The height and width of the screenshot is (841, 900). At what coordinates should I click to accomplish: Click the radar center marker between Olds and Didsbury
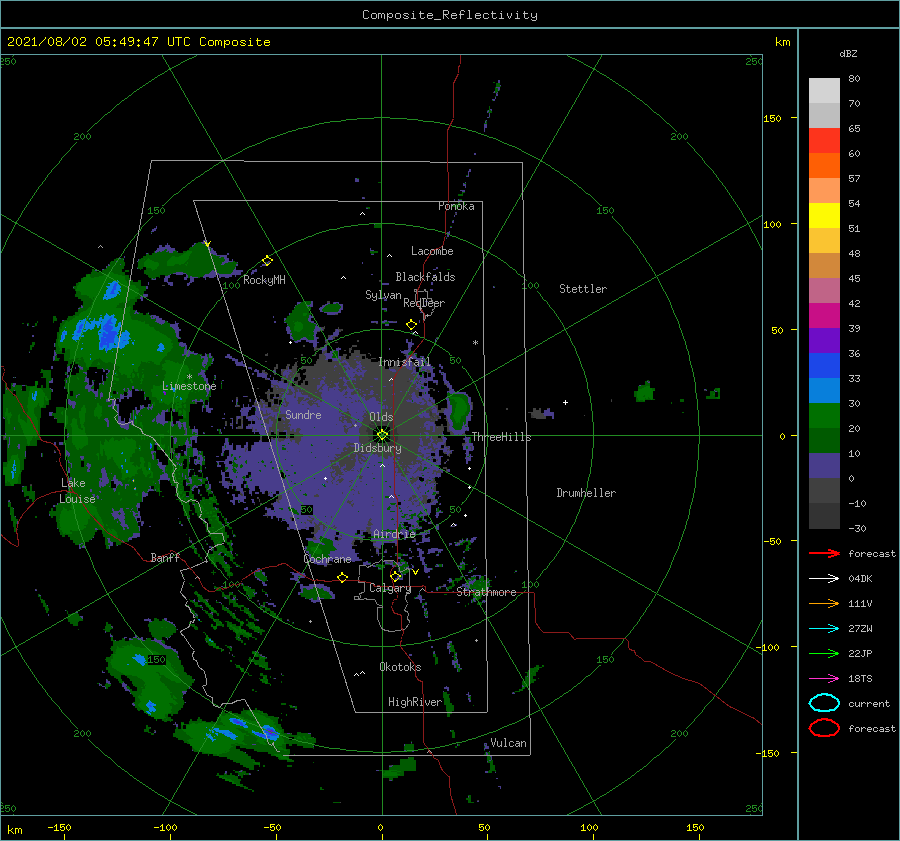click(382, 435)
